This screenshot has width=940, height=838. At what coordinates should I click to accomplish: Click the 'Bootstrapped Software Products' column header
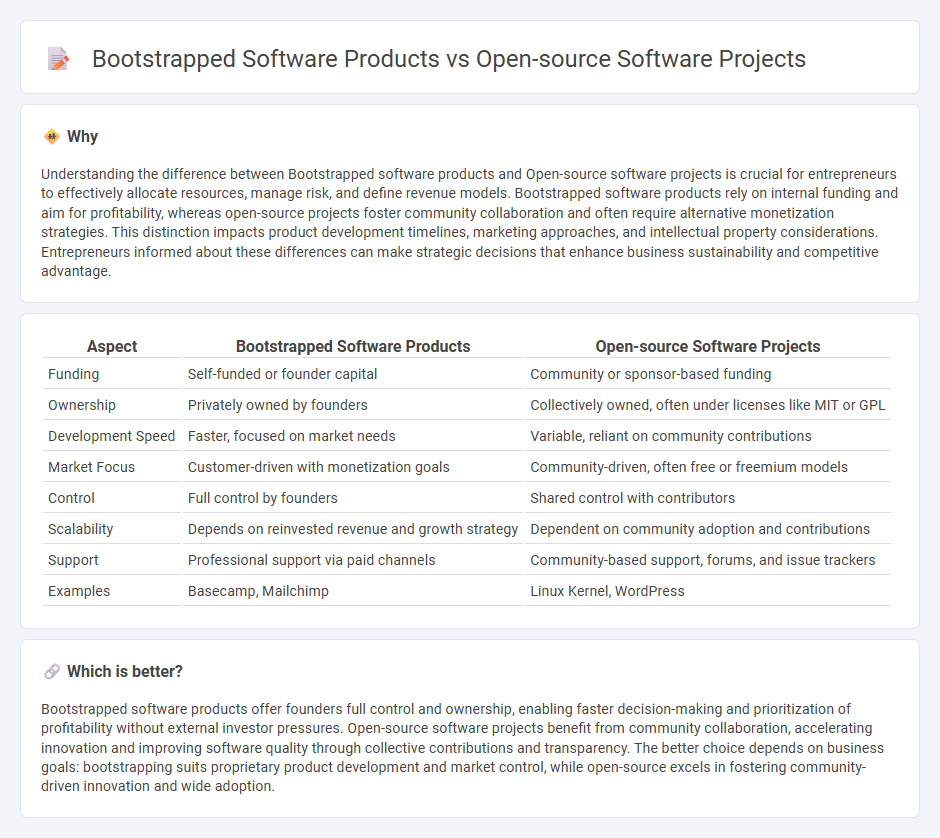point(352,346)
